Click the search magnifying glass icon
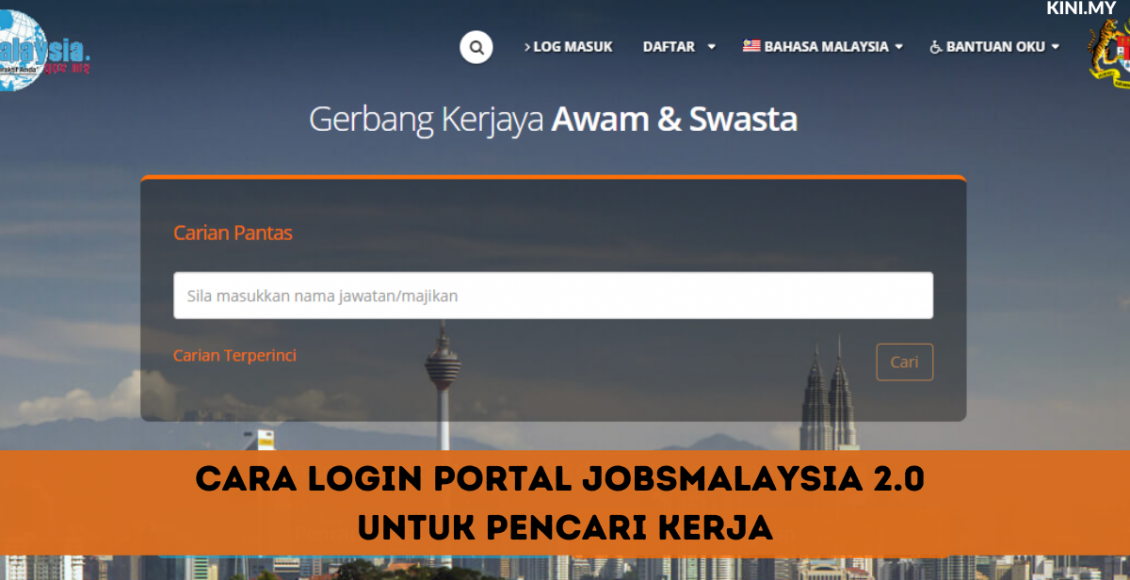1130x580 pixels. [x=474, y=46]
